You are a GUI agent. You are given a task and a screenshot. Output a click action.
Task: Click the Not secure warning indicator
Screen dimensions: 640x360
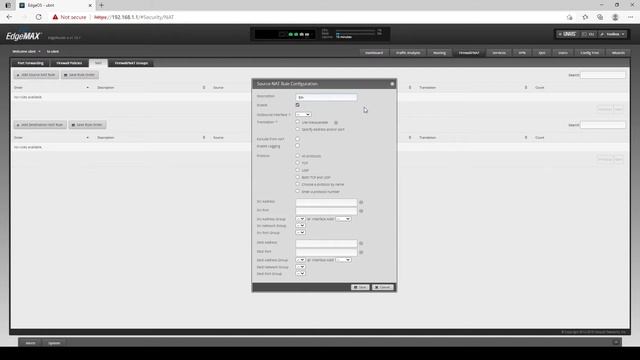coord(69,17)
